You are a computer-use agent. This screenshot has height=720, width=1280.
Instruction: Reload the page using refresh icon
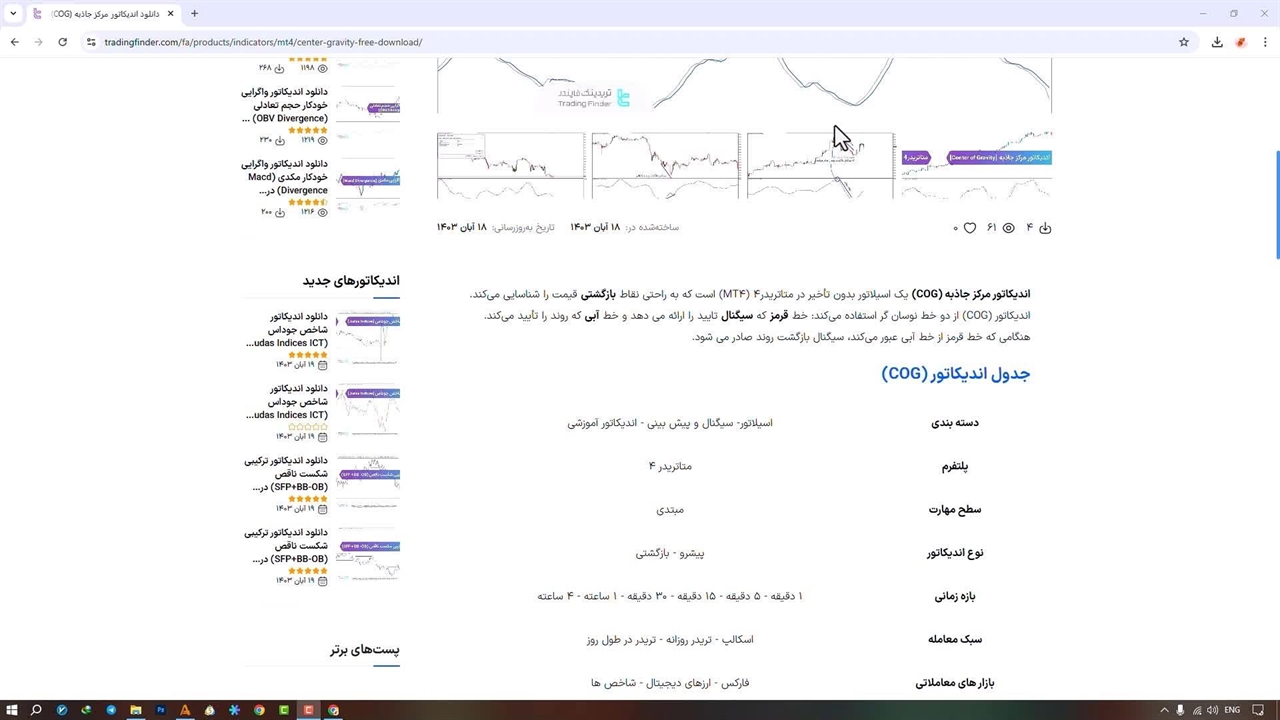point(62,42)
